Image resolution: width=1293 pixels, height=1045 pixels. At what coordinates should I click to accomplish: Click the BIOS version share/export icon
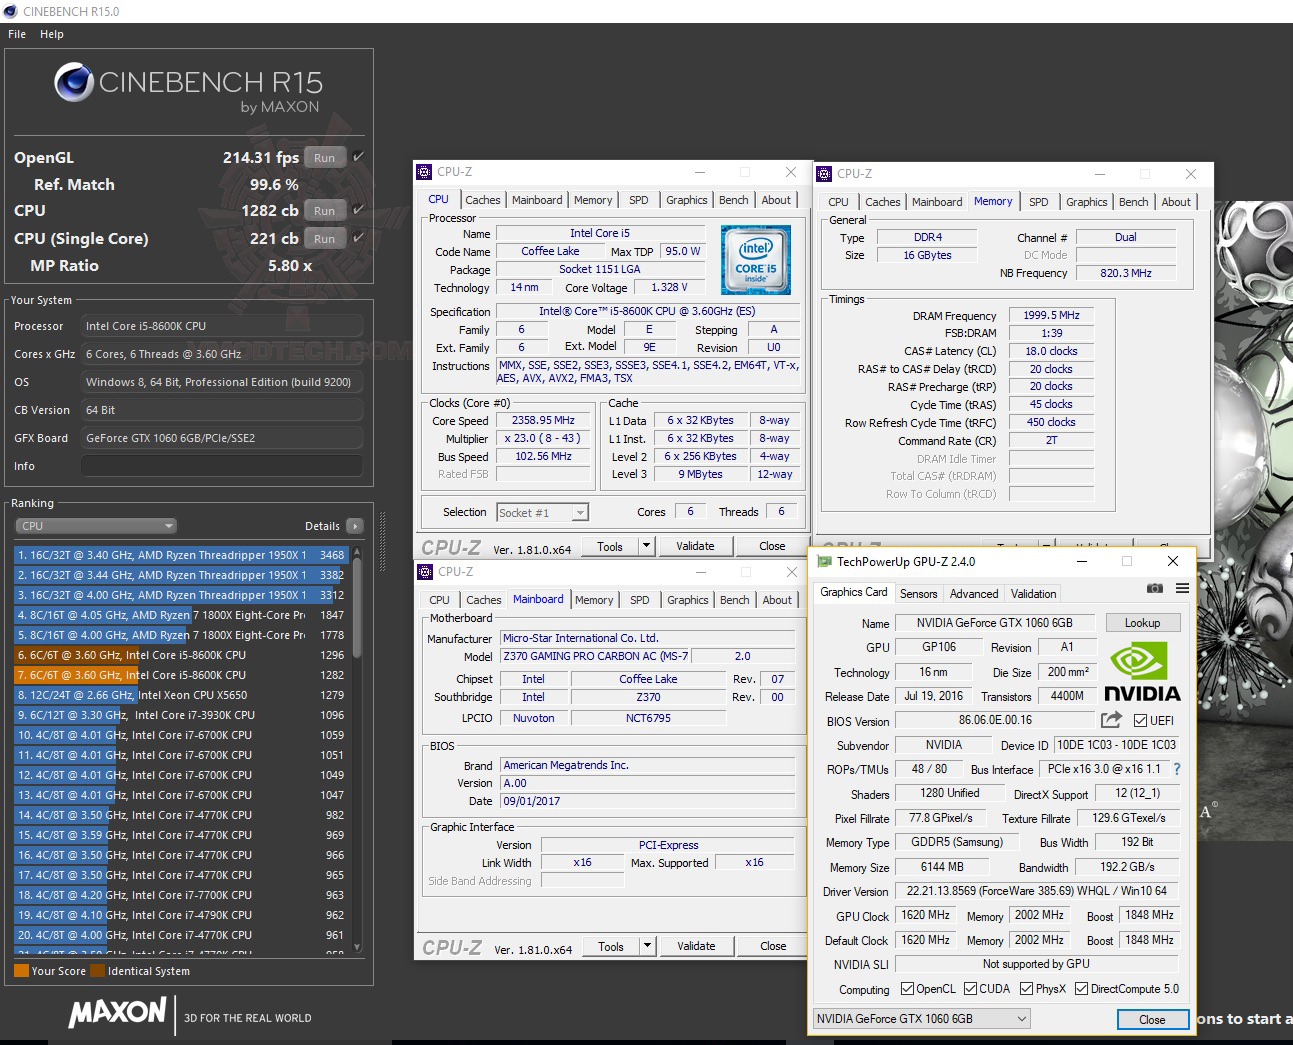[x=1111, y=720]
